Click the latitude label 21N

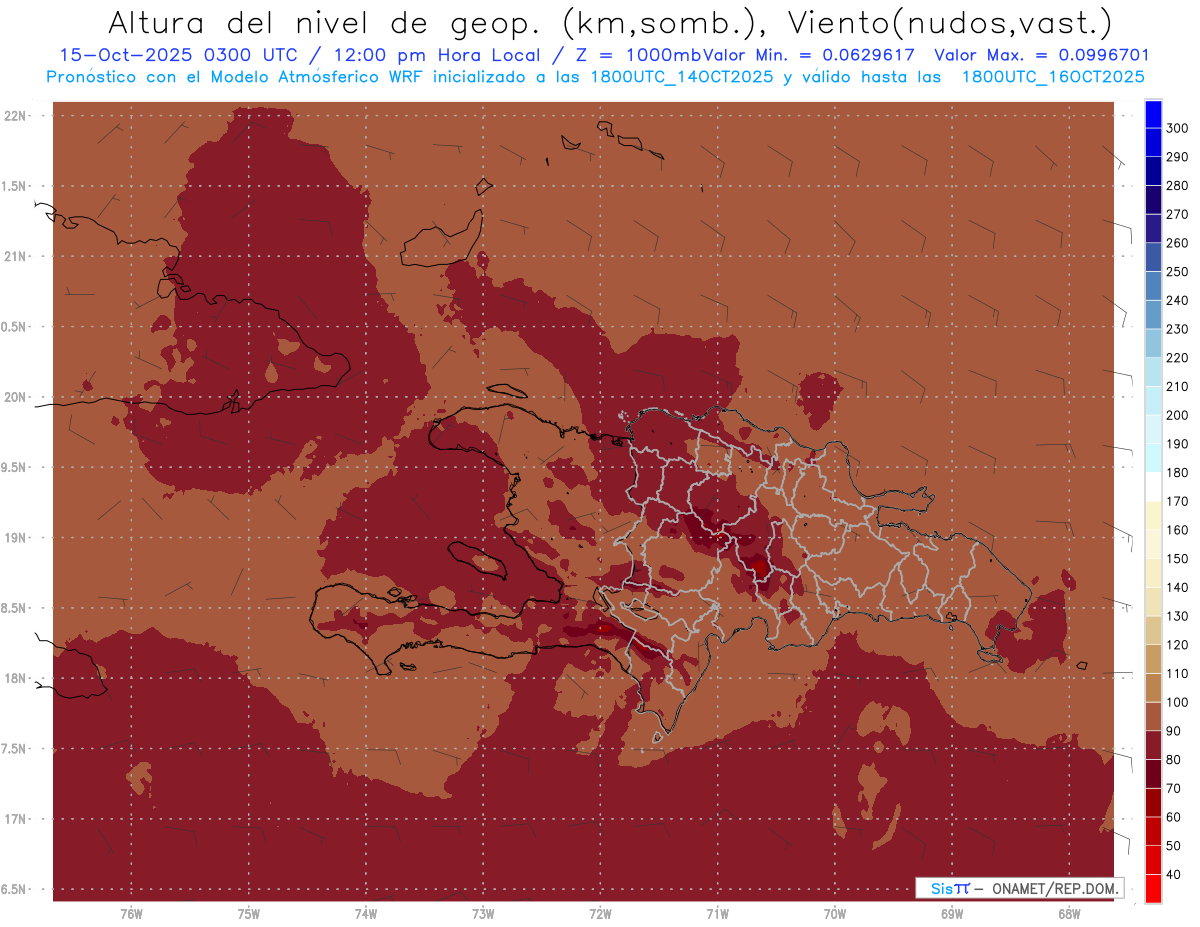[16, 257]
